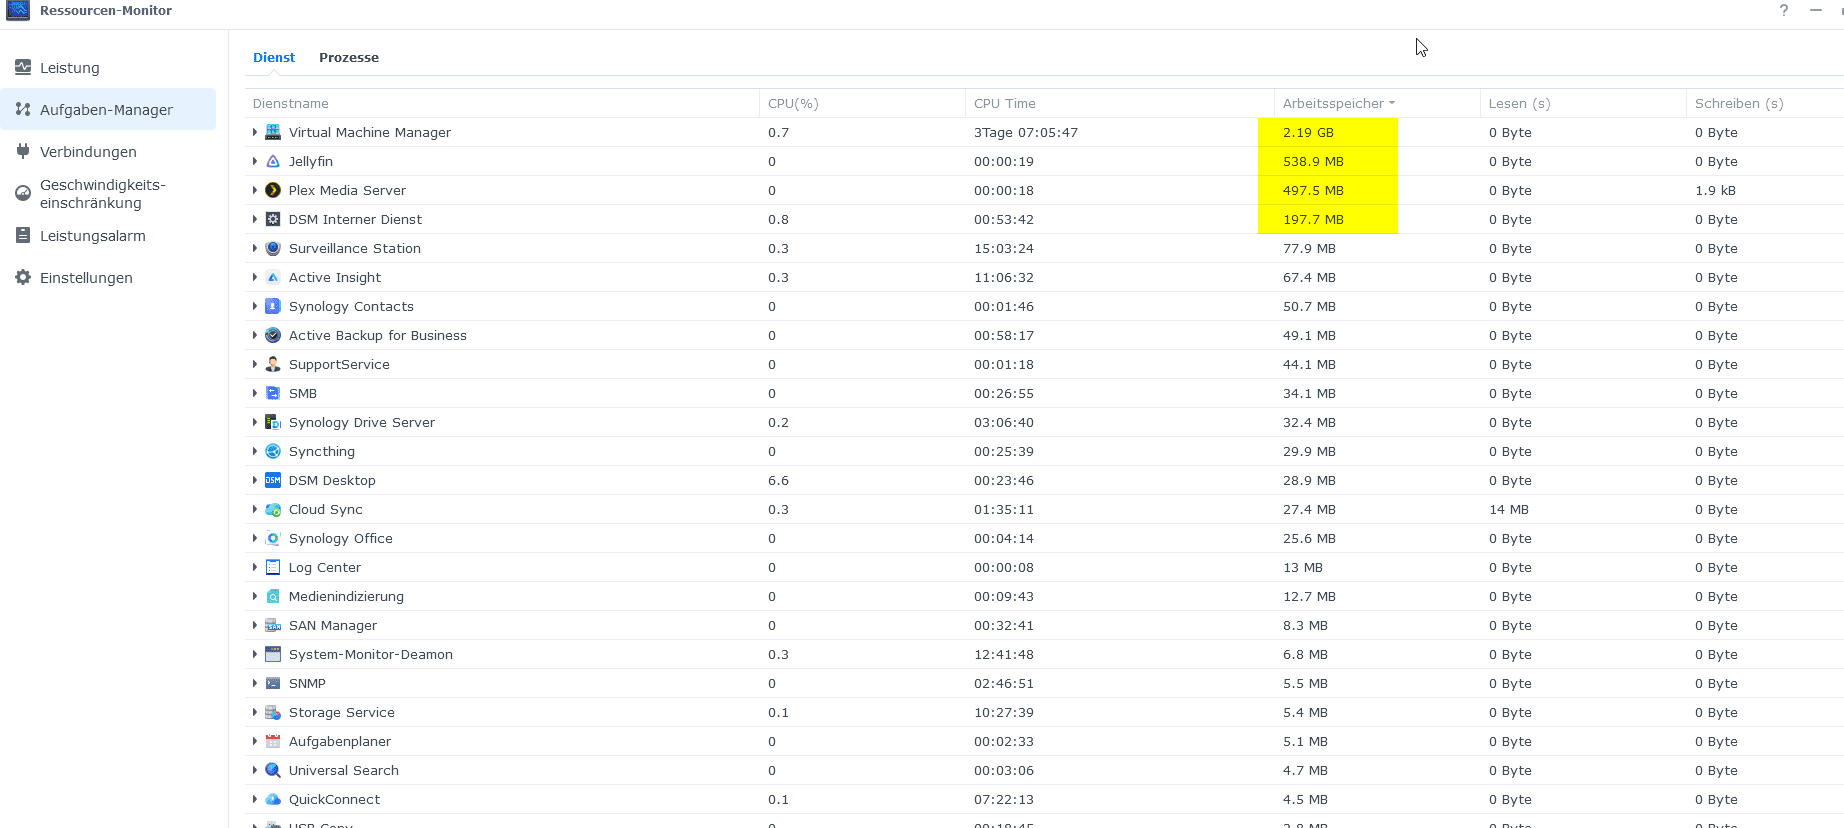Expand the Virtual Machine Manager row

point(255,132)
